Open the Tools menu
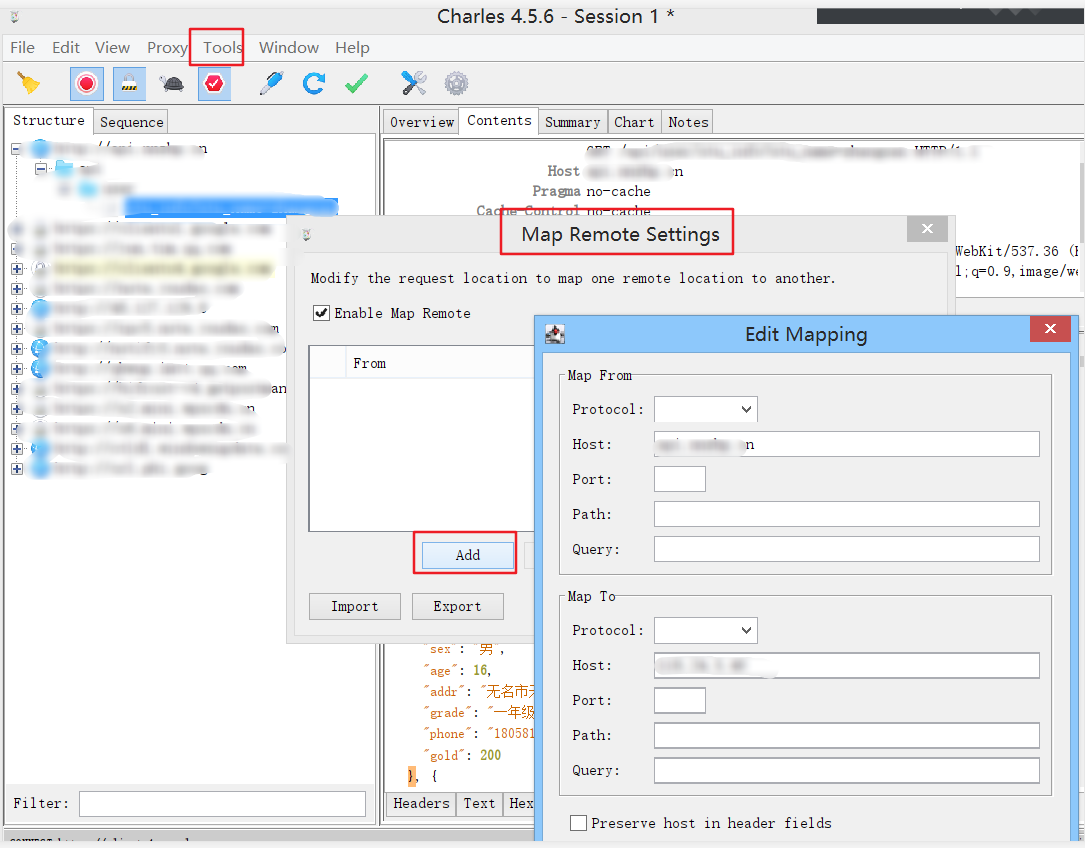 point(222,48)
